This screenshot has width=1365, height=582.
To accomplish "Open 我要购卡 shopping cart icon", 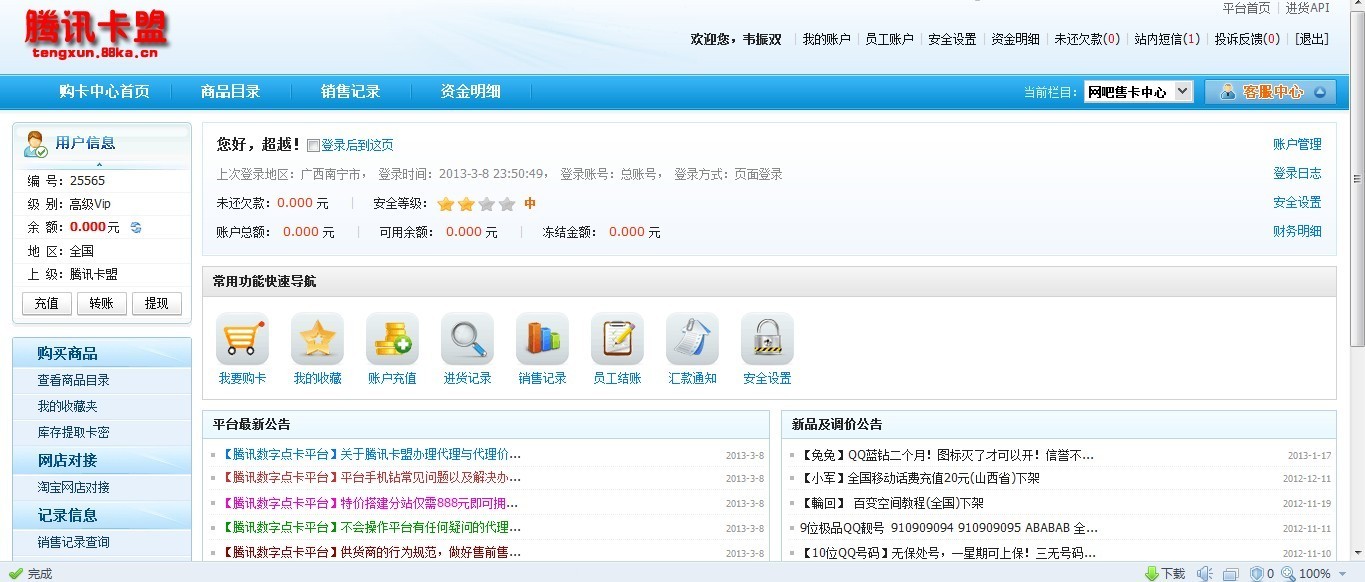I will (x=242, y=338).
